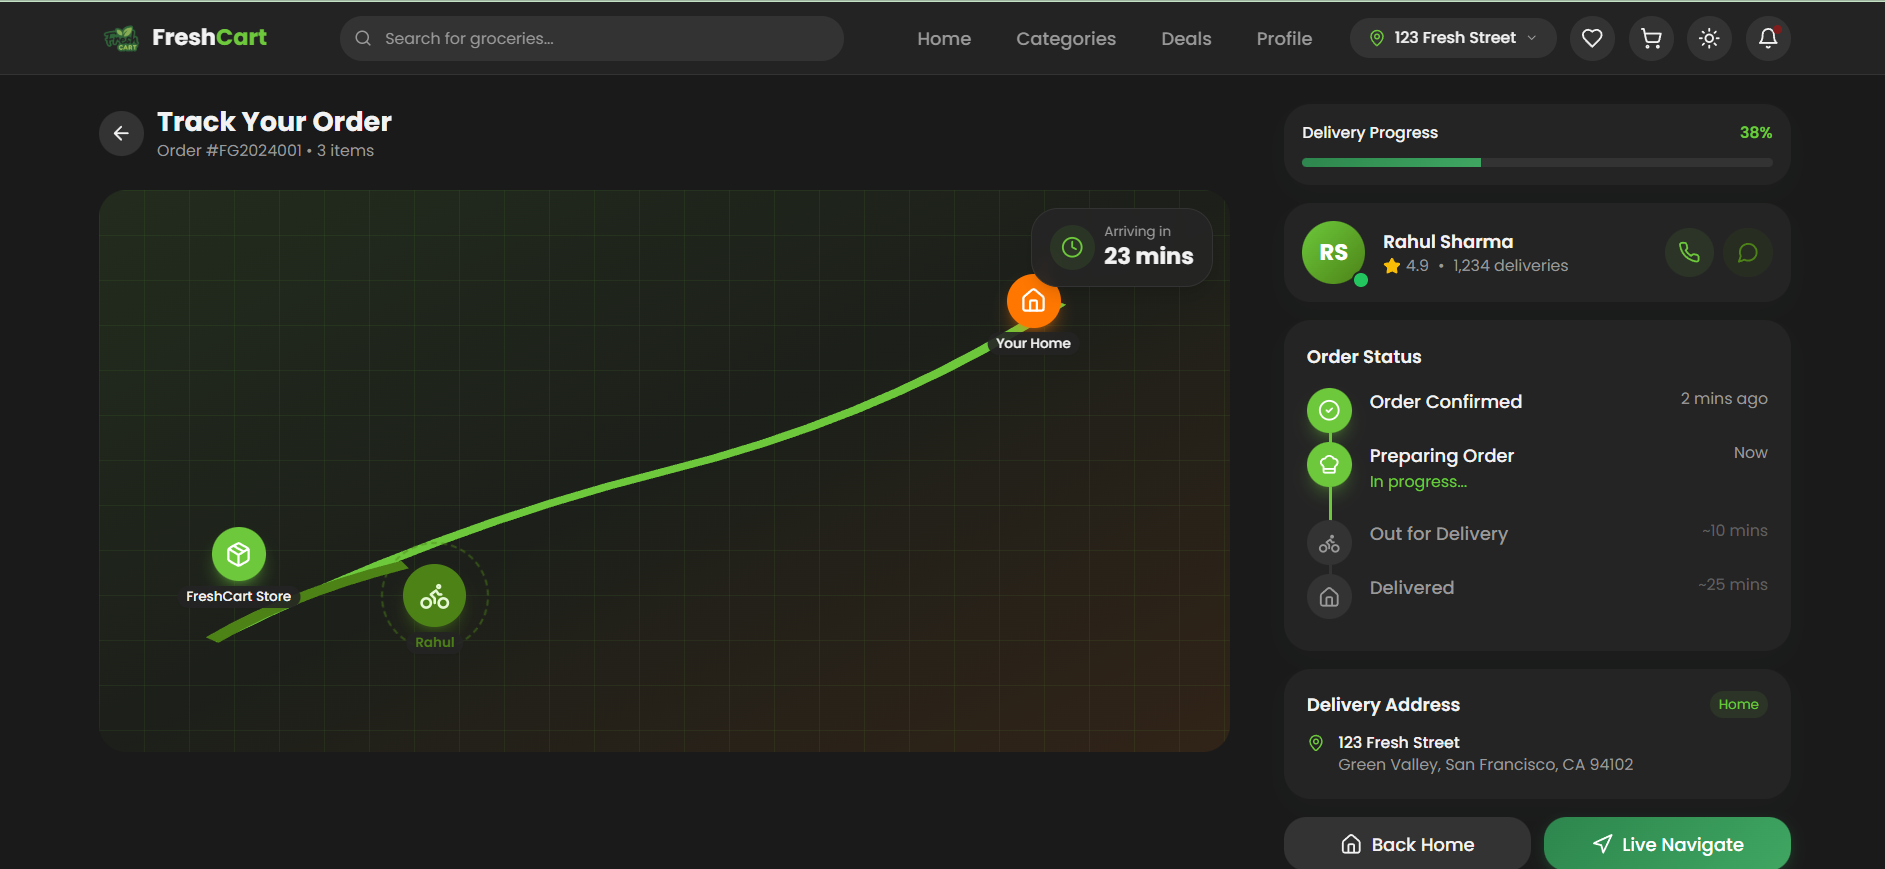
Task: Click the delivery address location pin
Action: 1316,743
